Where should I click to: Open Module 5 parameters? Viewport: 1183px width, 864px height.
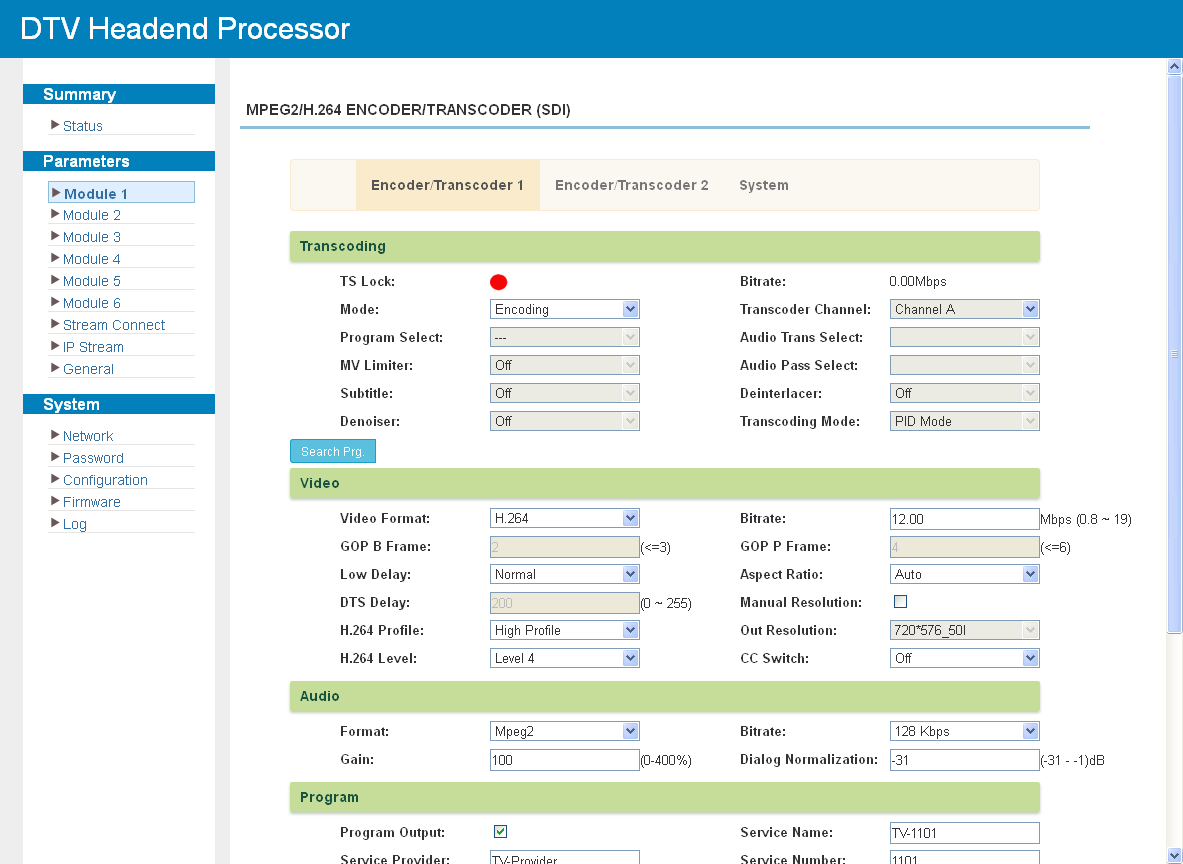click(91, 281)
